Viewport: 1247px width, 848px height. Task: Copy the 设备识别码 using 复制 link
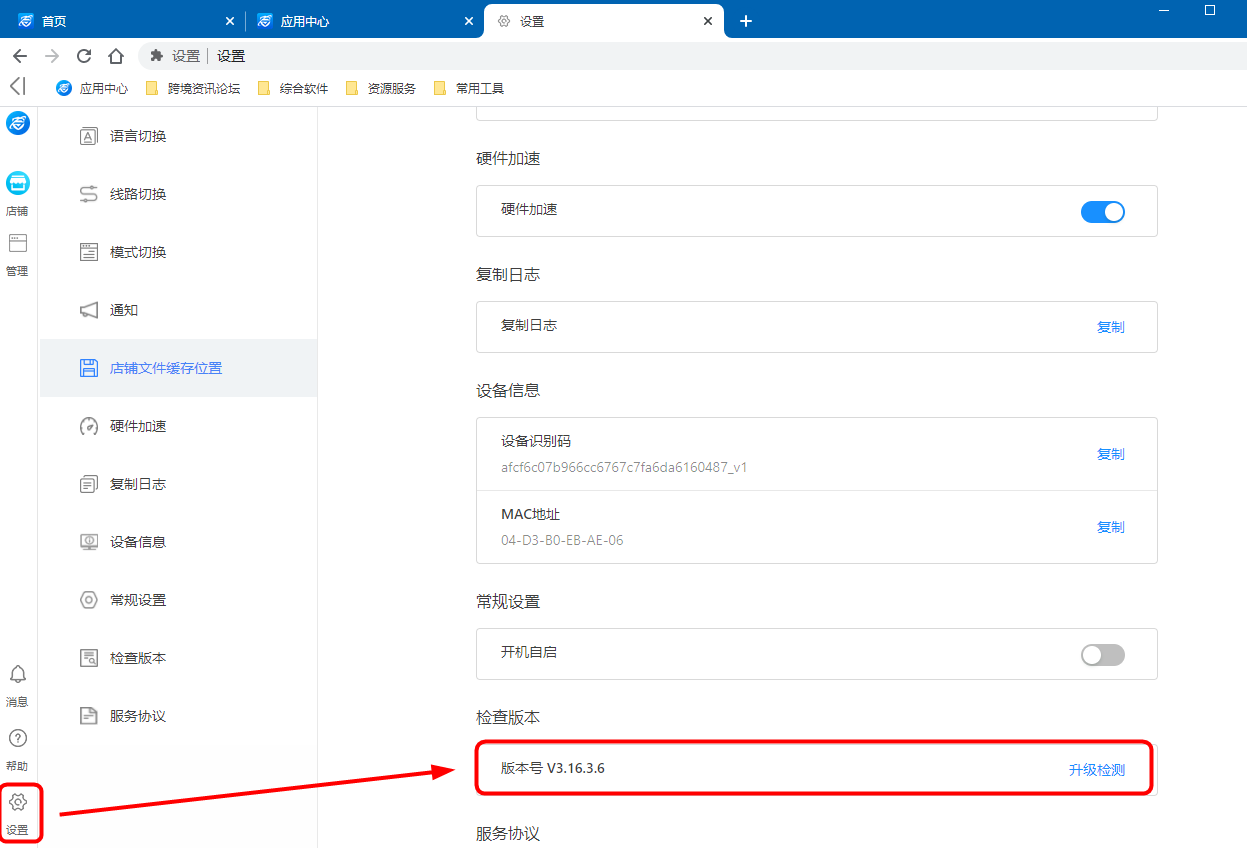coord(1110,454)
